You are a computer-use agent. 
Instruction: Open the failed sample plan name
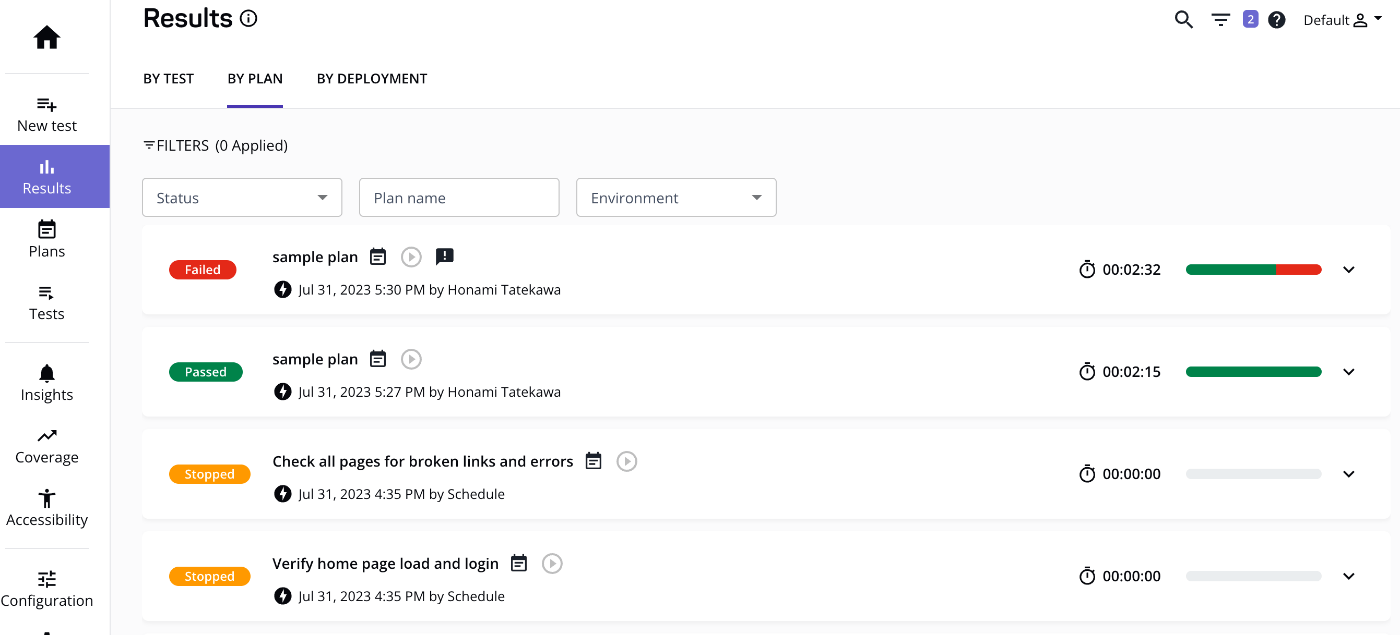click(x=315, y=257)
